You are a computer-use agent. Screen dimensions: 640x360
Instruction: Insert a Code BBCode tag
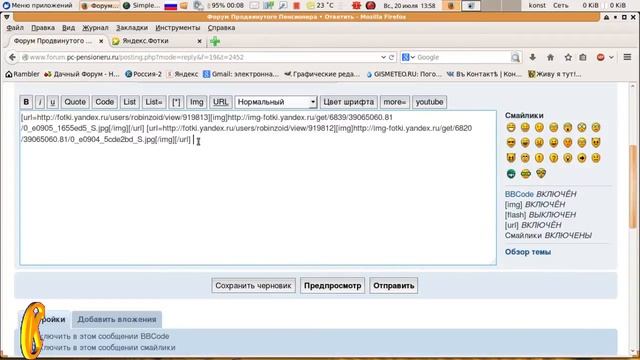click(x=104, y=102)
